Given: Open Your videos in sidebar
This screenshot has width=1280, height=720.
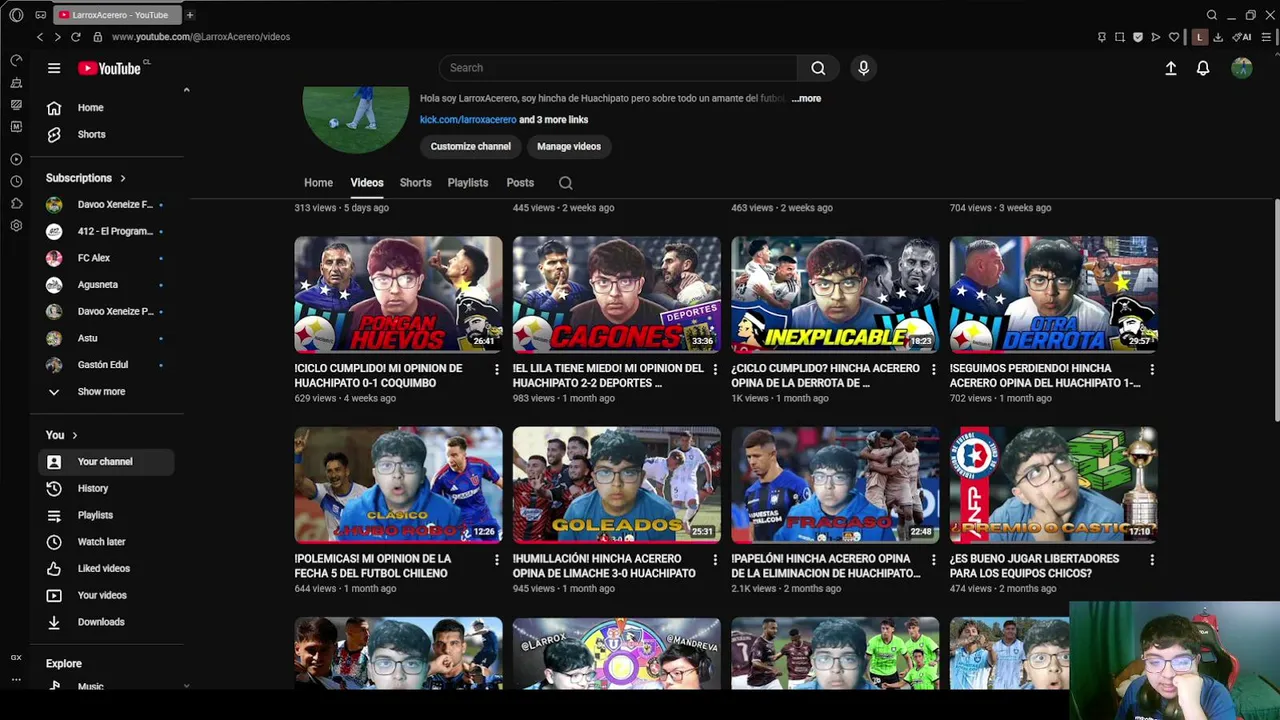Looking at the screenshot, I should pyautogui.click(x=106, y=595).
